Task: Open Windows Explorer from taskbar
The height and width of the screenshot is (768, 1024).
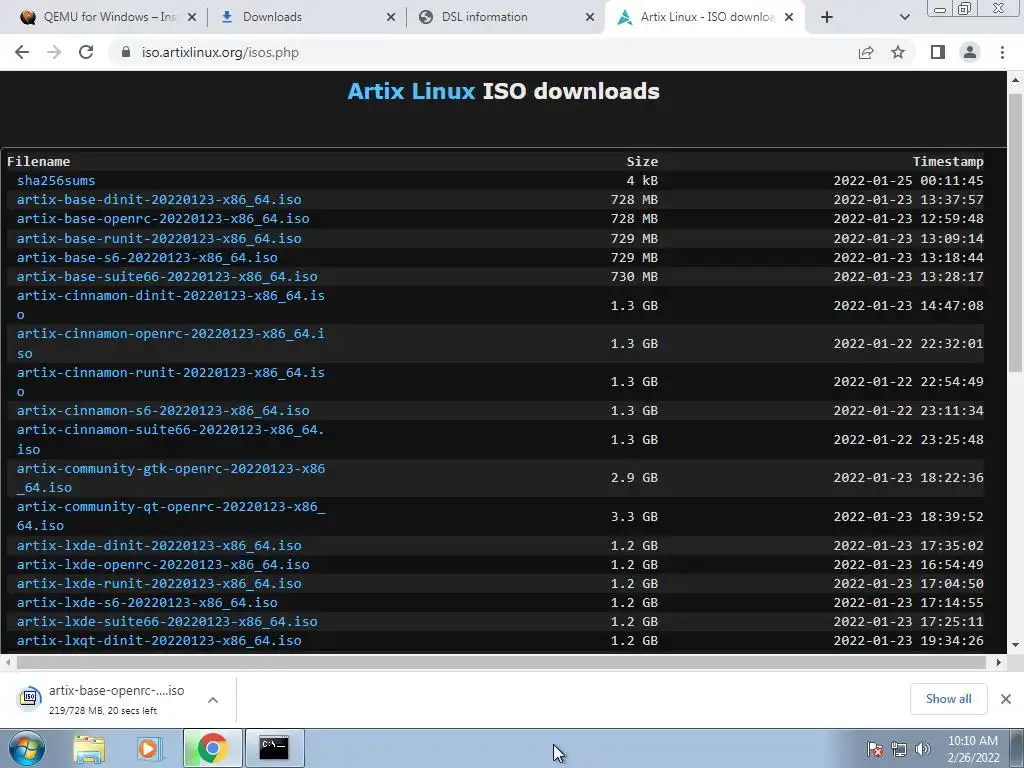Action: click(89, 748)
